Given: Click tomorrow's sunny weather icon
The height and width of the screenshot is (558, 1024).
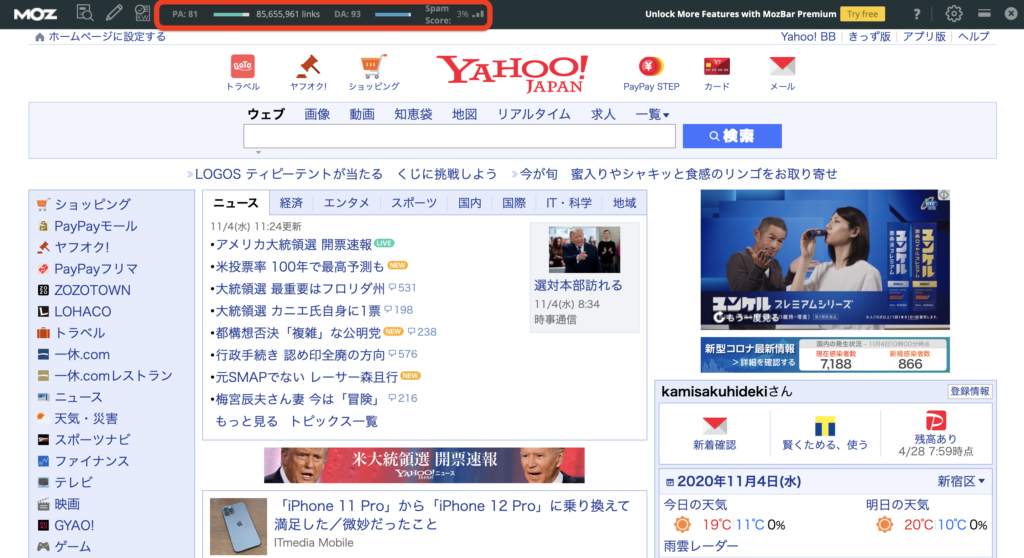Looking at the screenshot, I should click(884, 524).
